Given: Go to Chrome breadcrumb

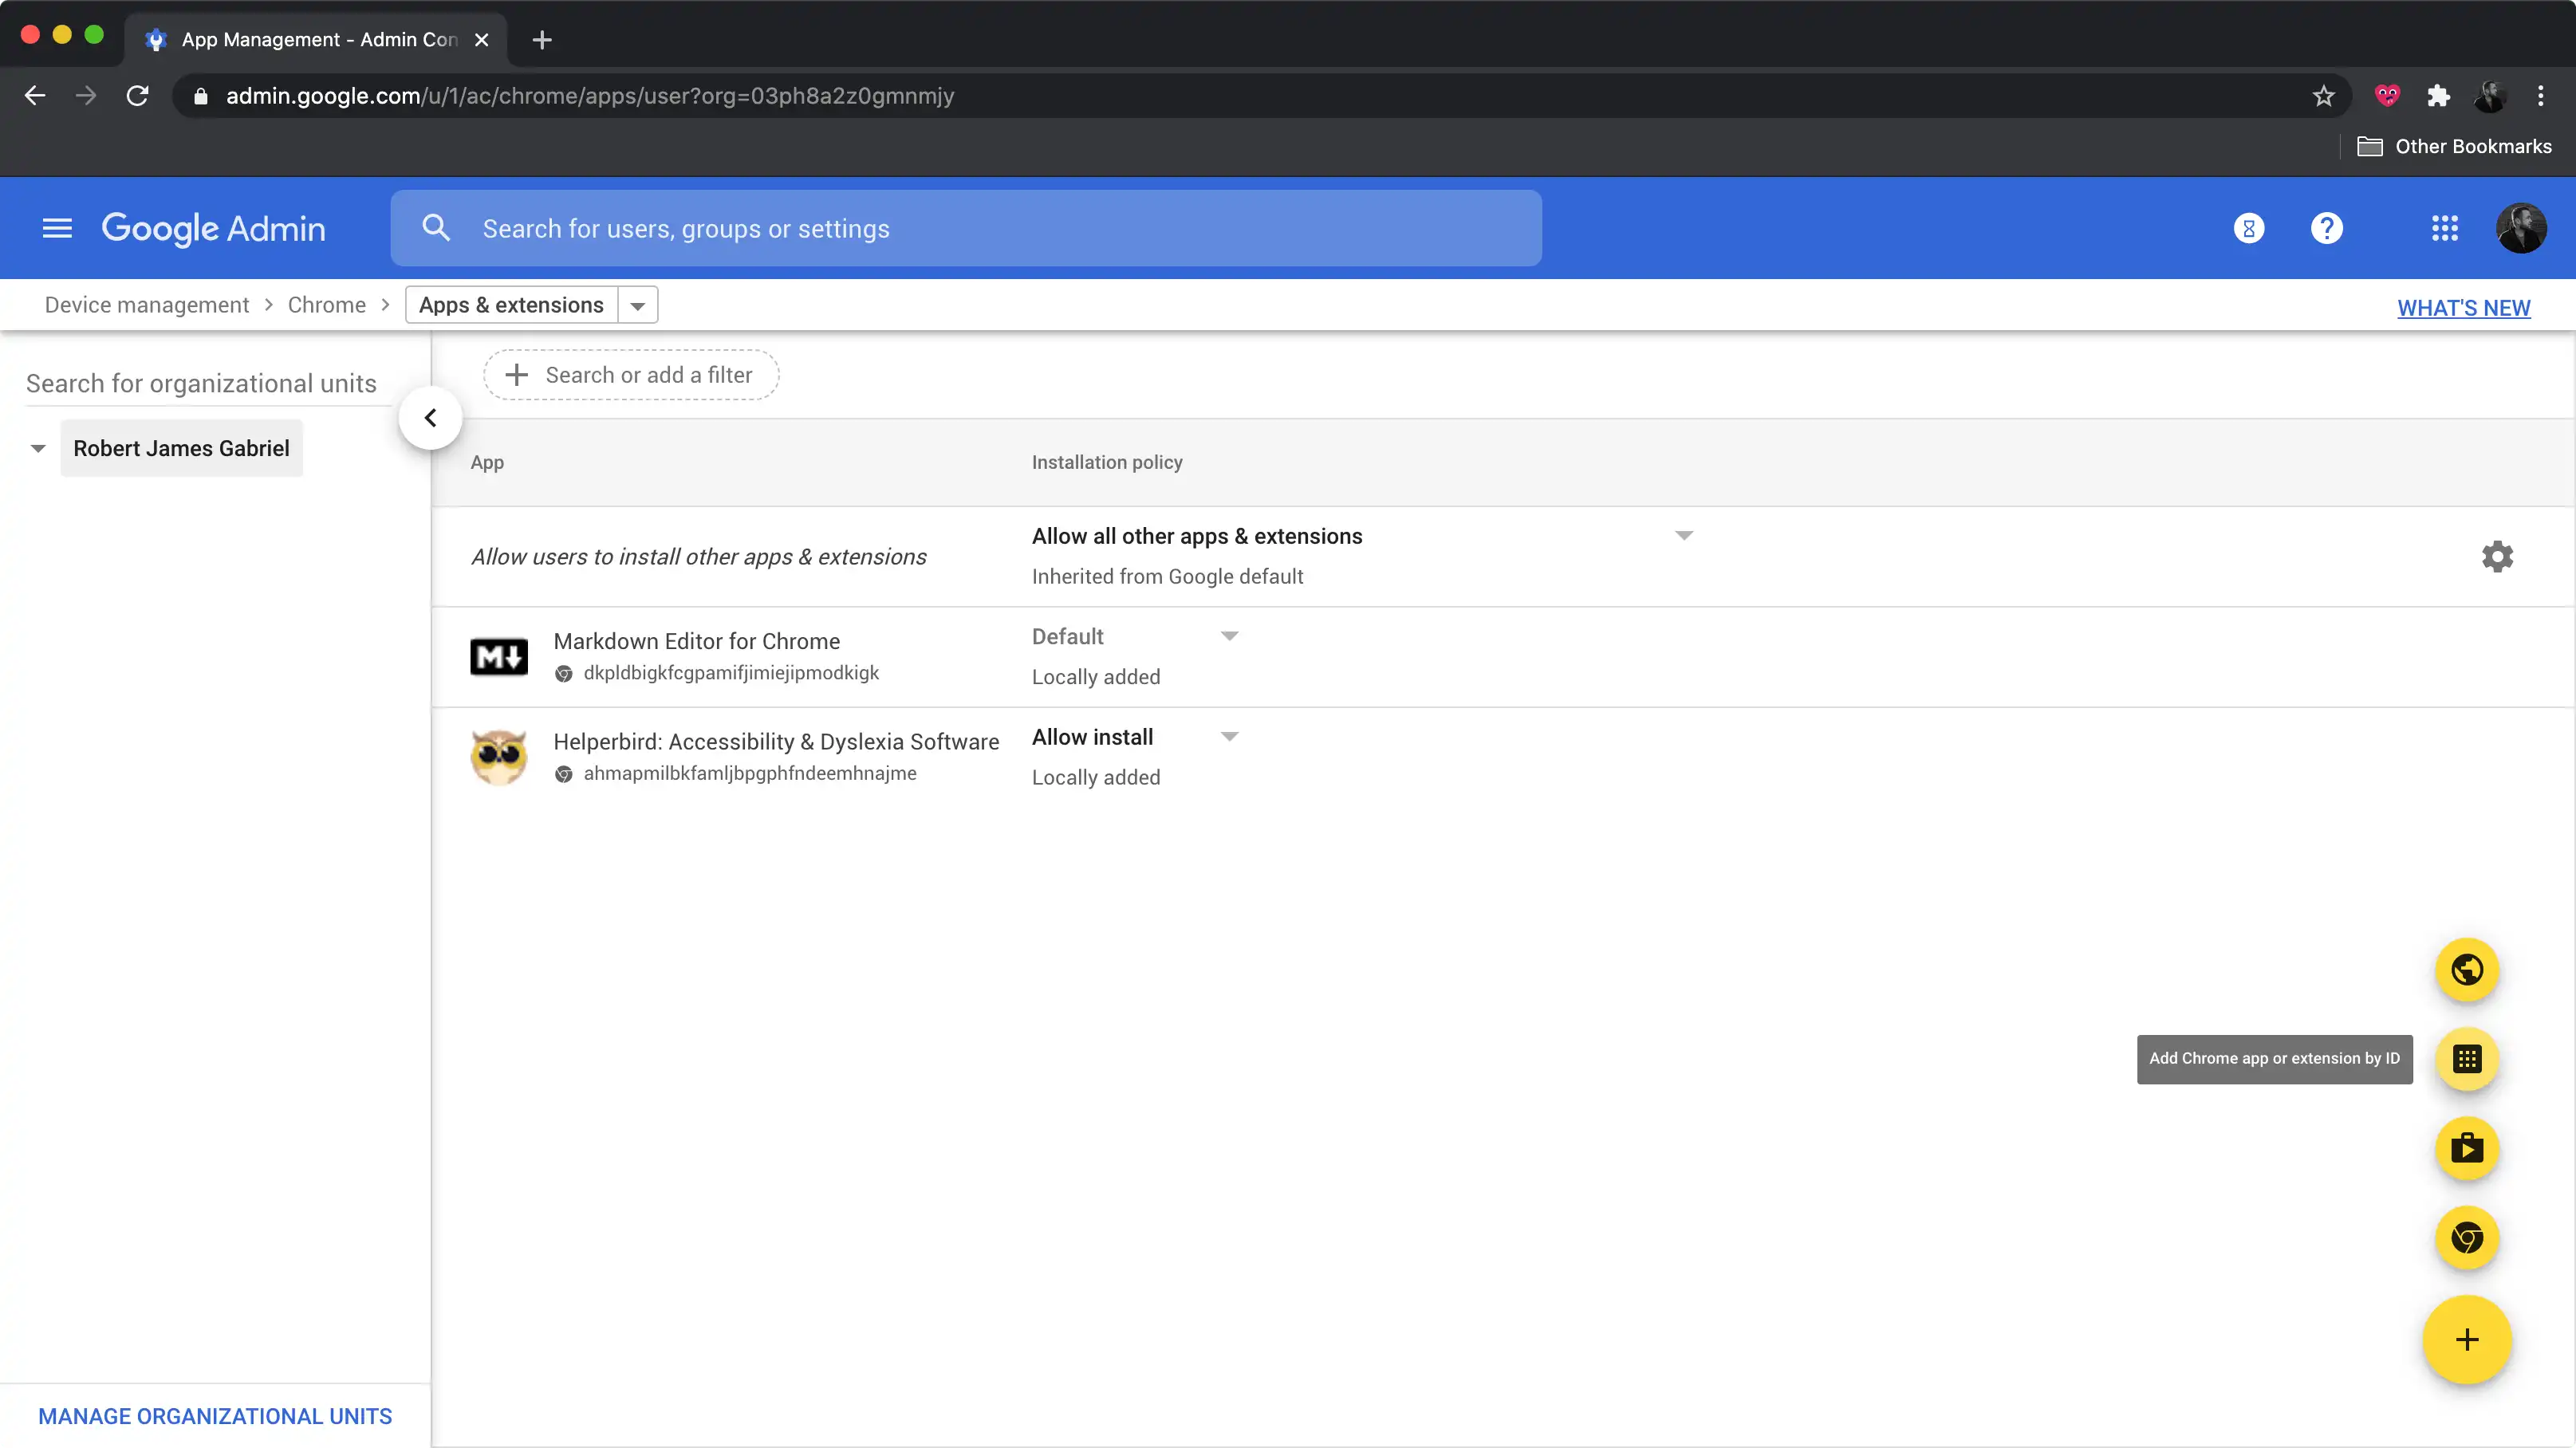Looking at the screenshot, I should coord(327,305).
